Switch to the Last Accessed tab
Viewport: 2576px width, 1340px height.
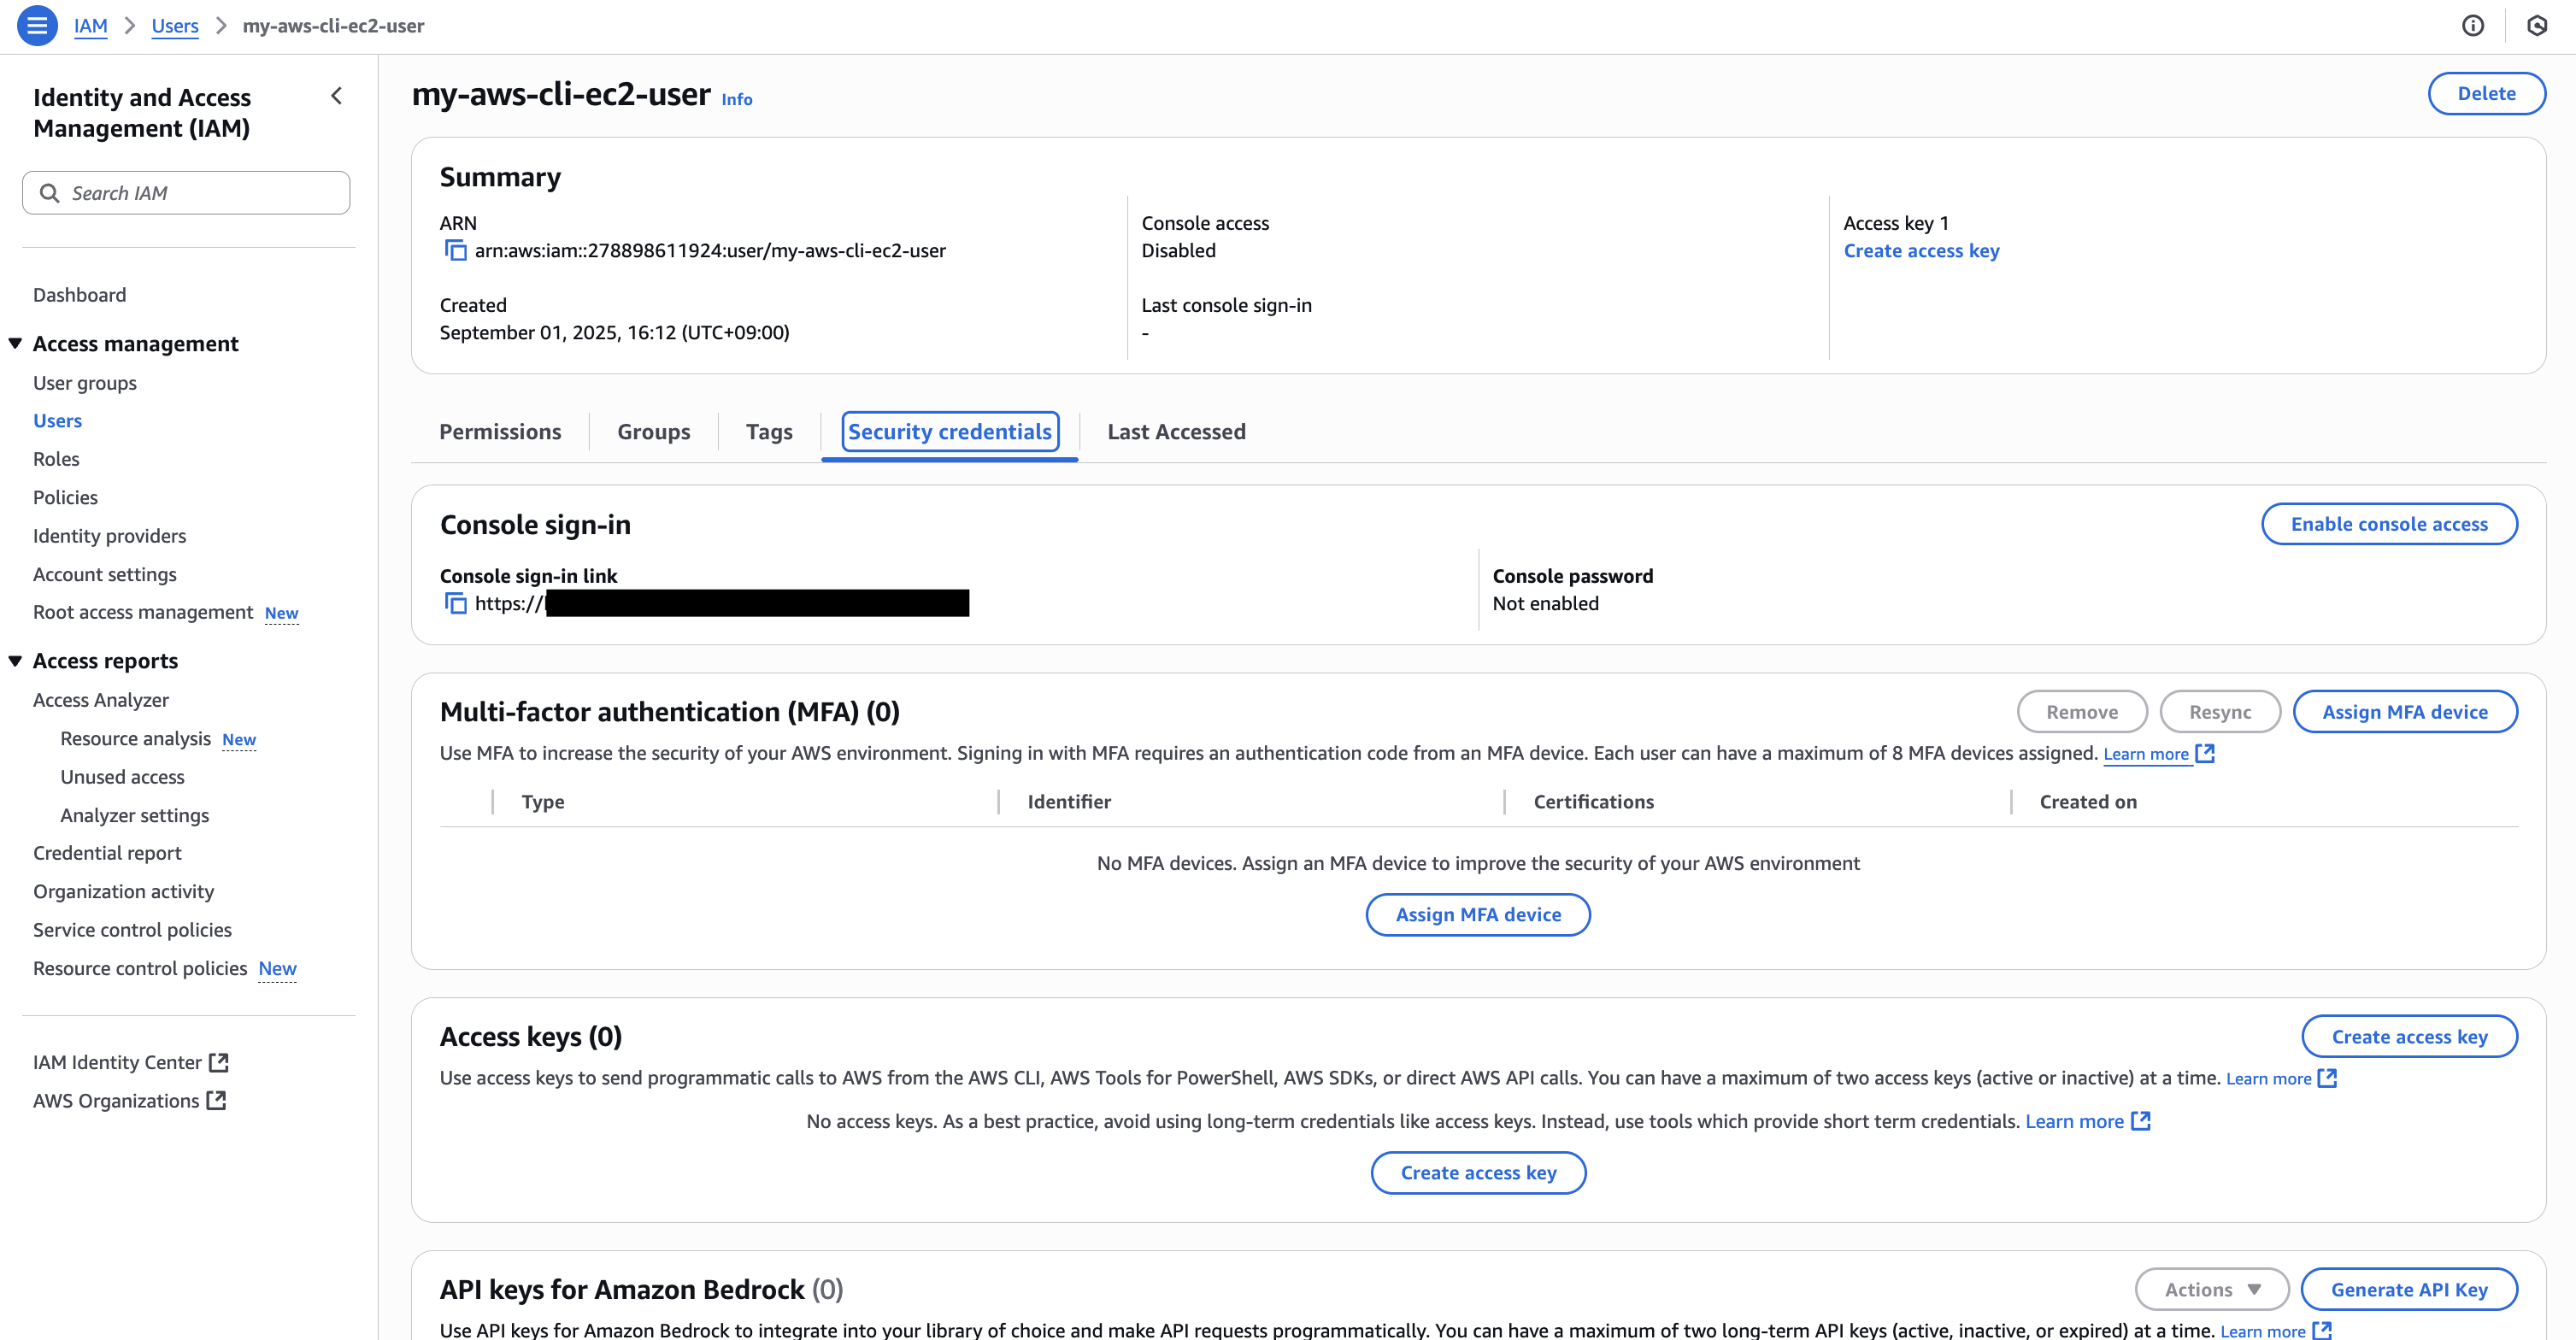click(x=1176, y=432)
